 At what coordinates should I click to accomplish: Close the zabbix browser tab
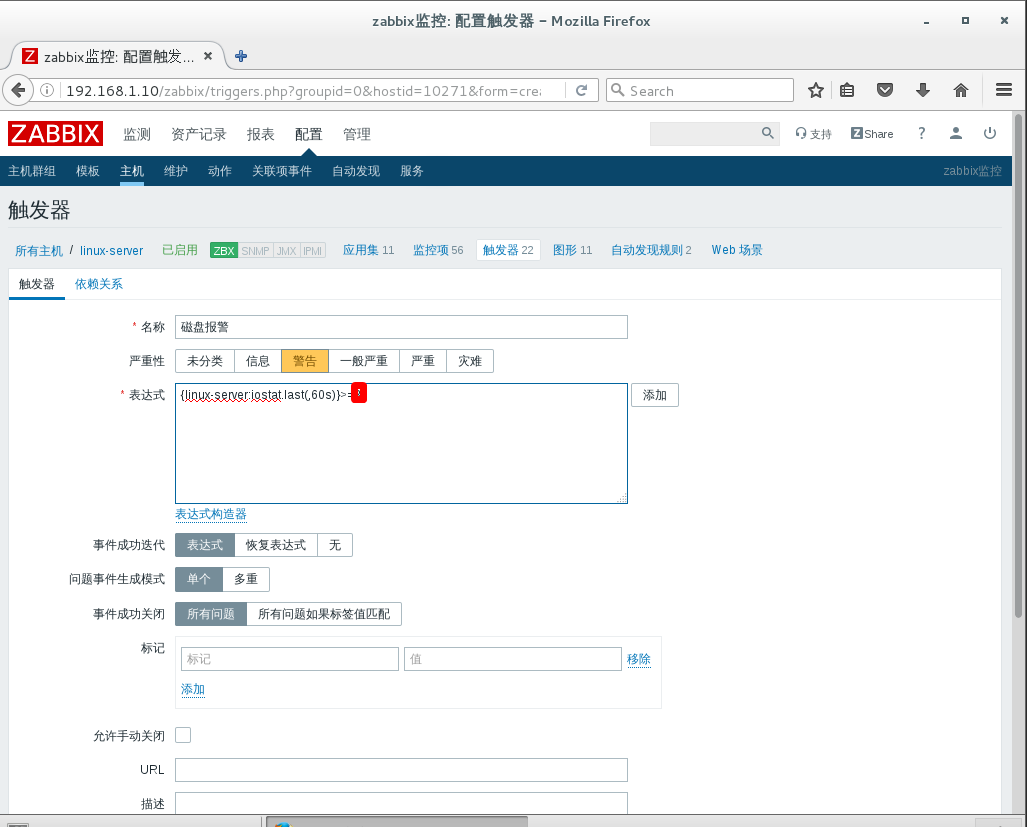(x=208, y=56)
